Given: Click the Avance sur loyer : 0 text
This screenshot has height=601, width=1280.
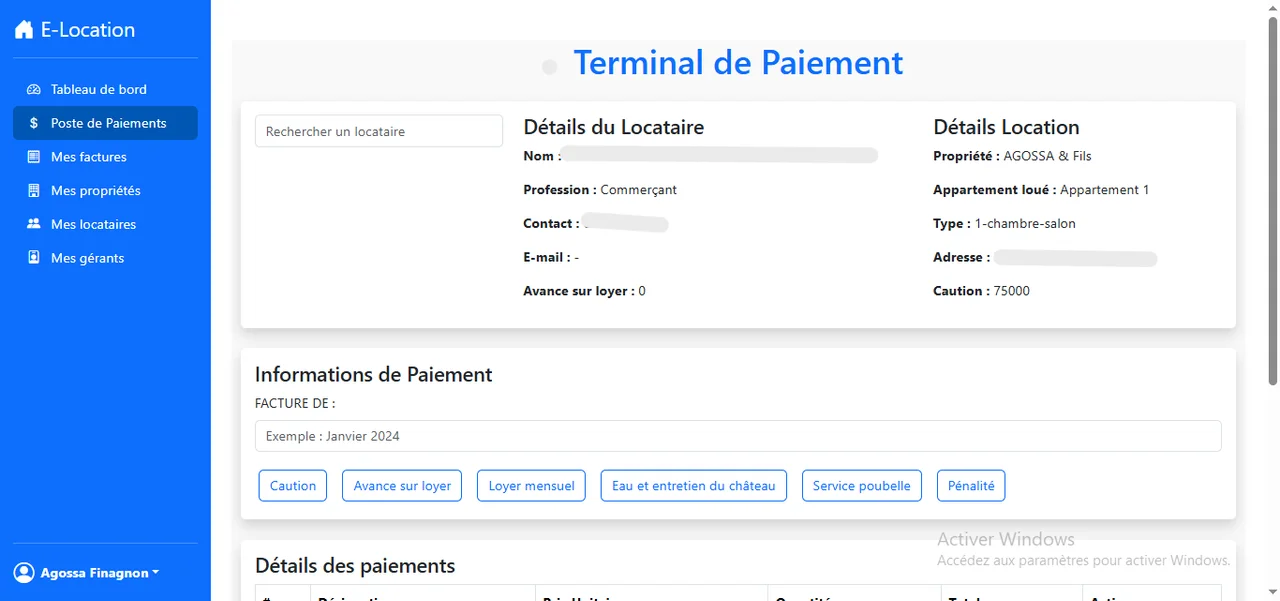Looking at the screenshot, I should pyautogui.click(x=584, y=291).
